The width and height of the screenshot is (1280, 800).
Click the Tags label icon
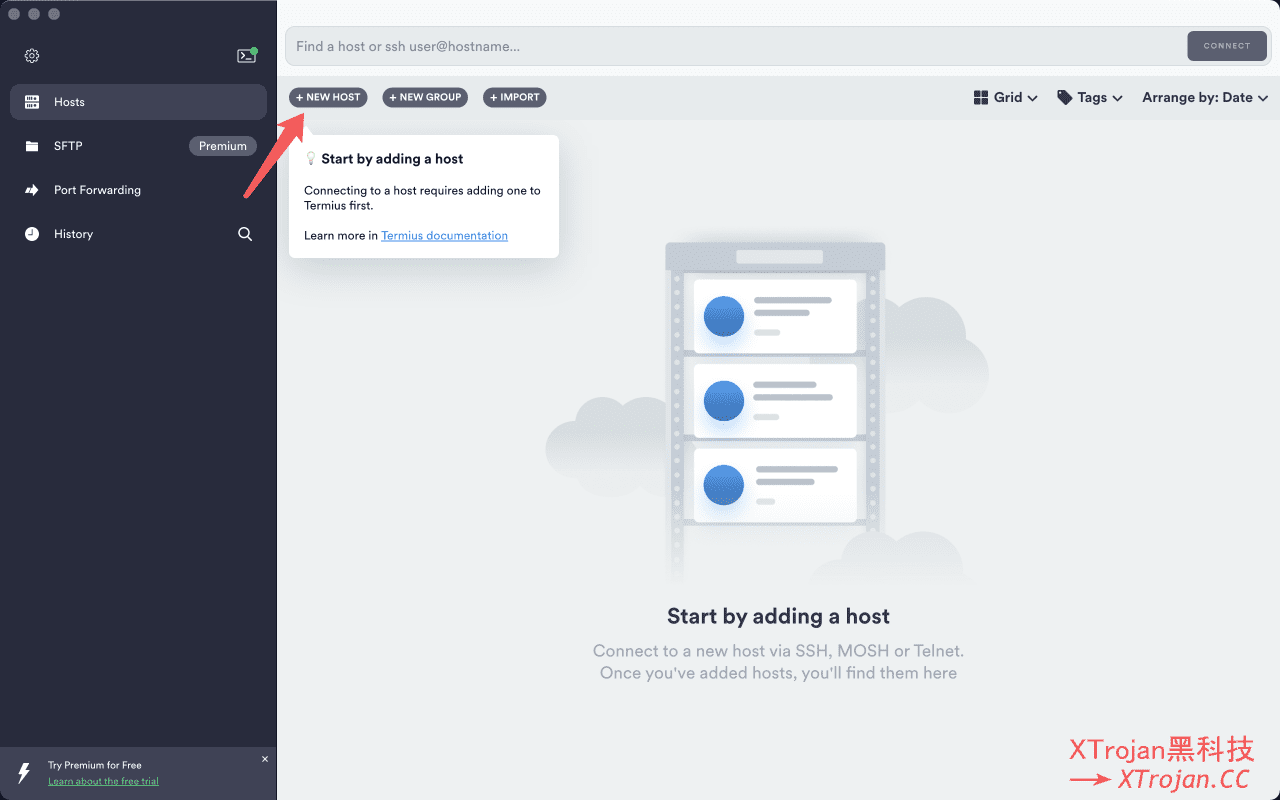pyautogui.click(x=1065, y=97)
